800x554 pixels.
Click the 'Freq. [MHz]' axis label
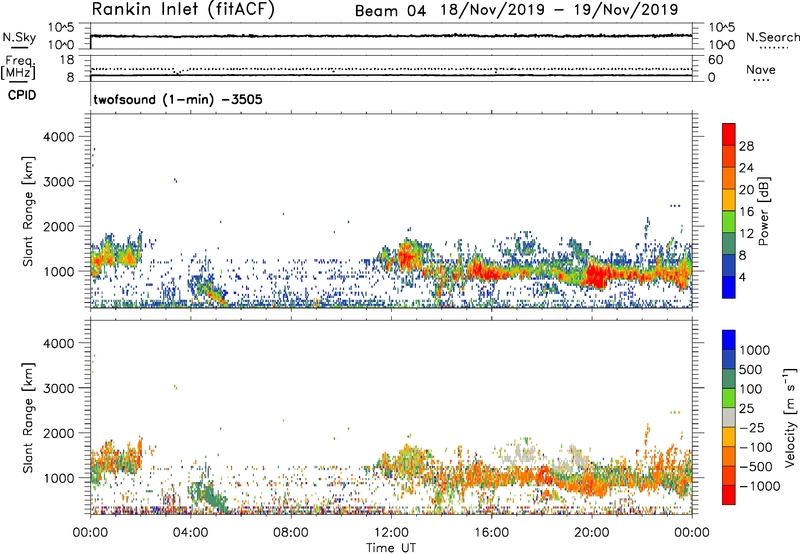click(x=19, y=67)
